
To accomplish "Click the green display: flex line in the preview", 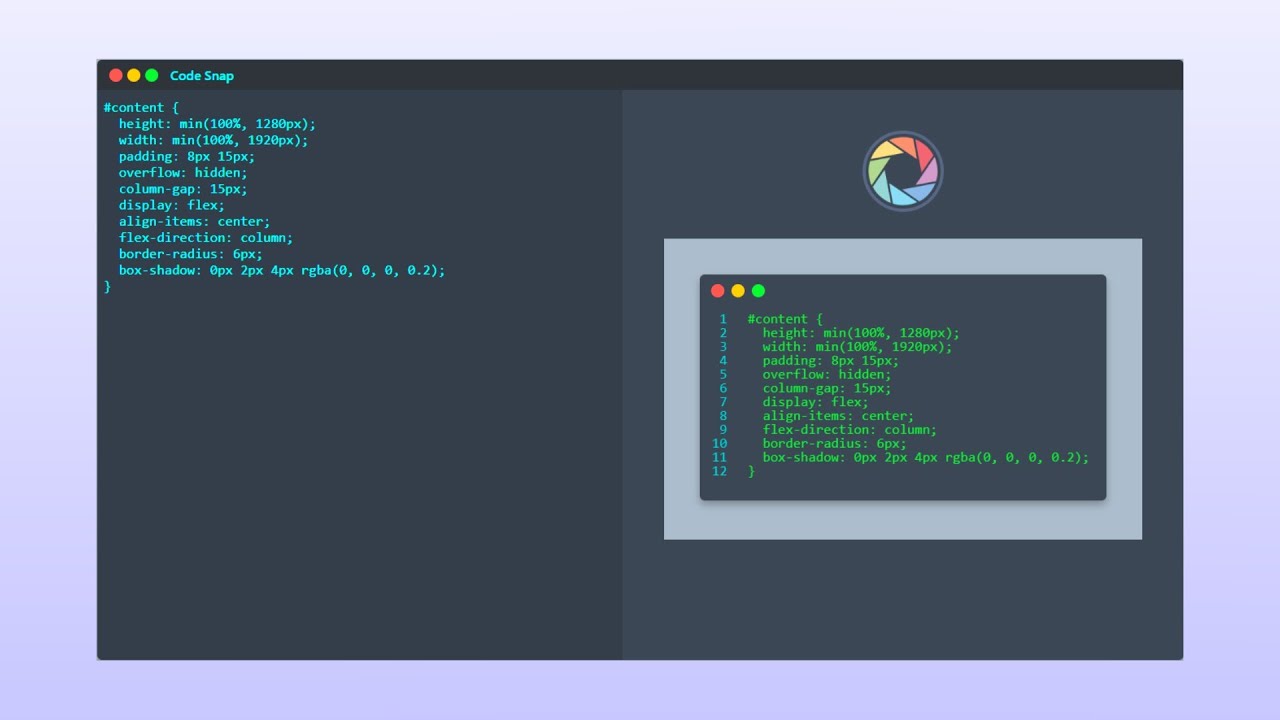I will click(816, 402).
